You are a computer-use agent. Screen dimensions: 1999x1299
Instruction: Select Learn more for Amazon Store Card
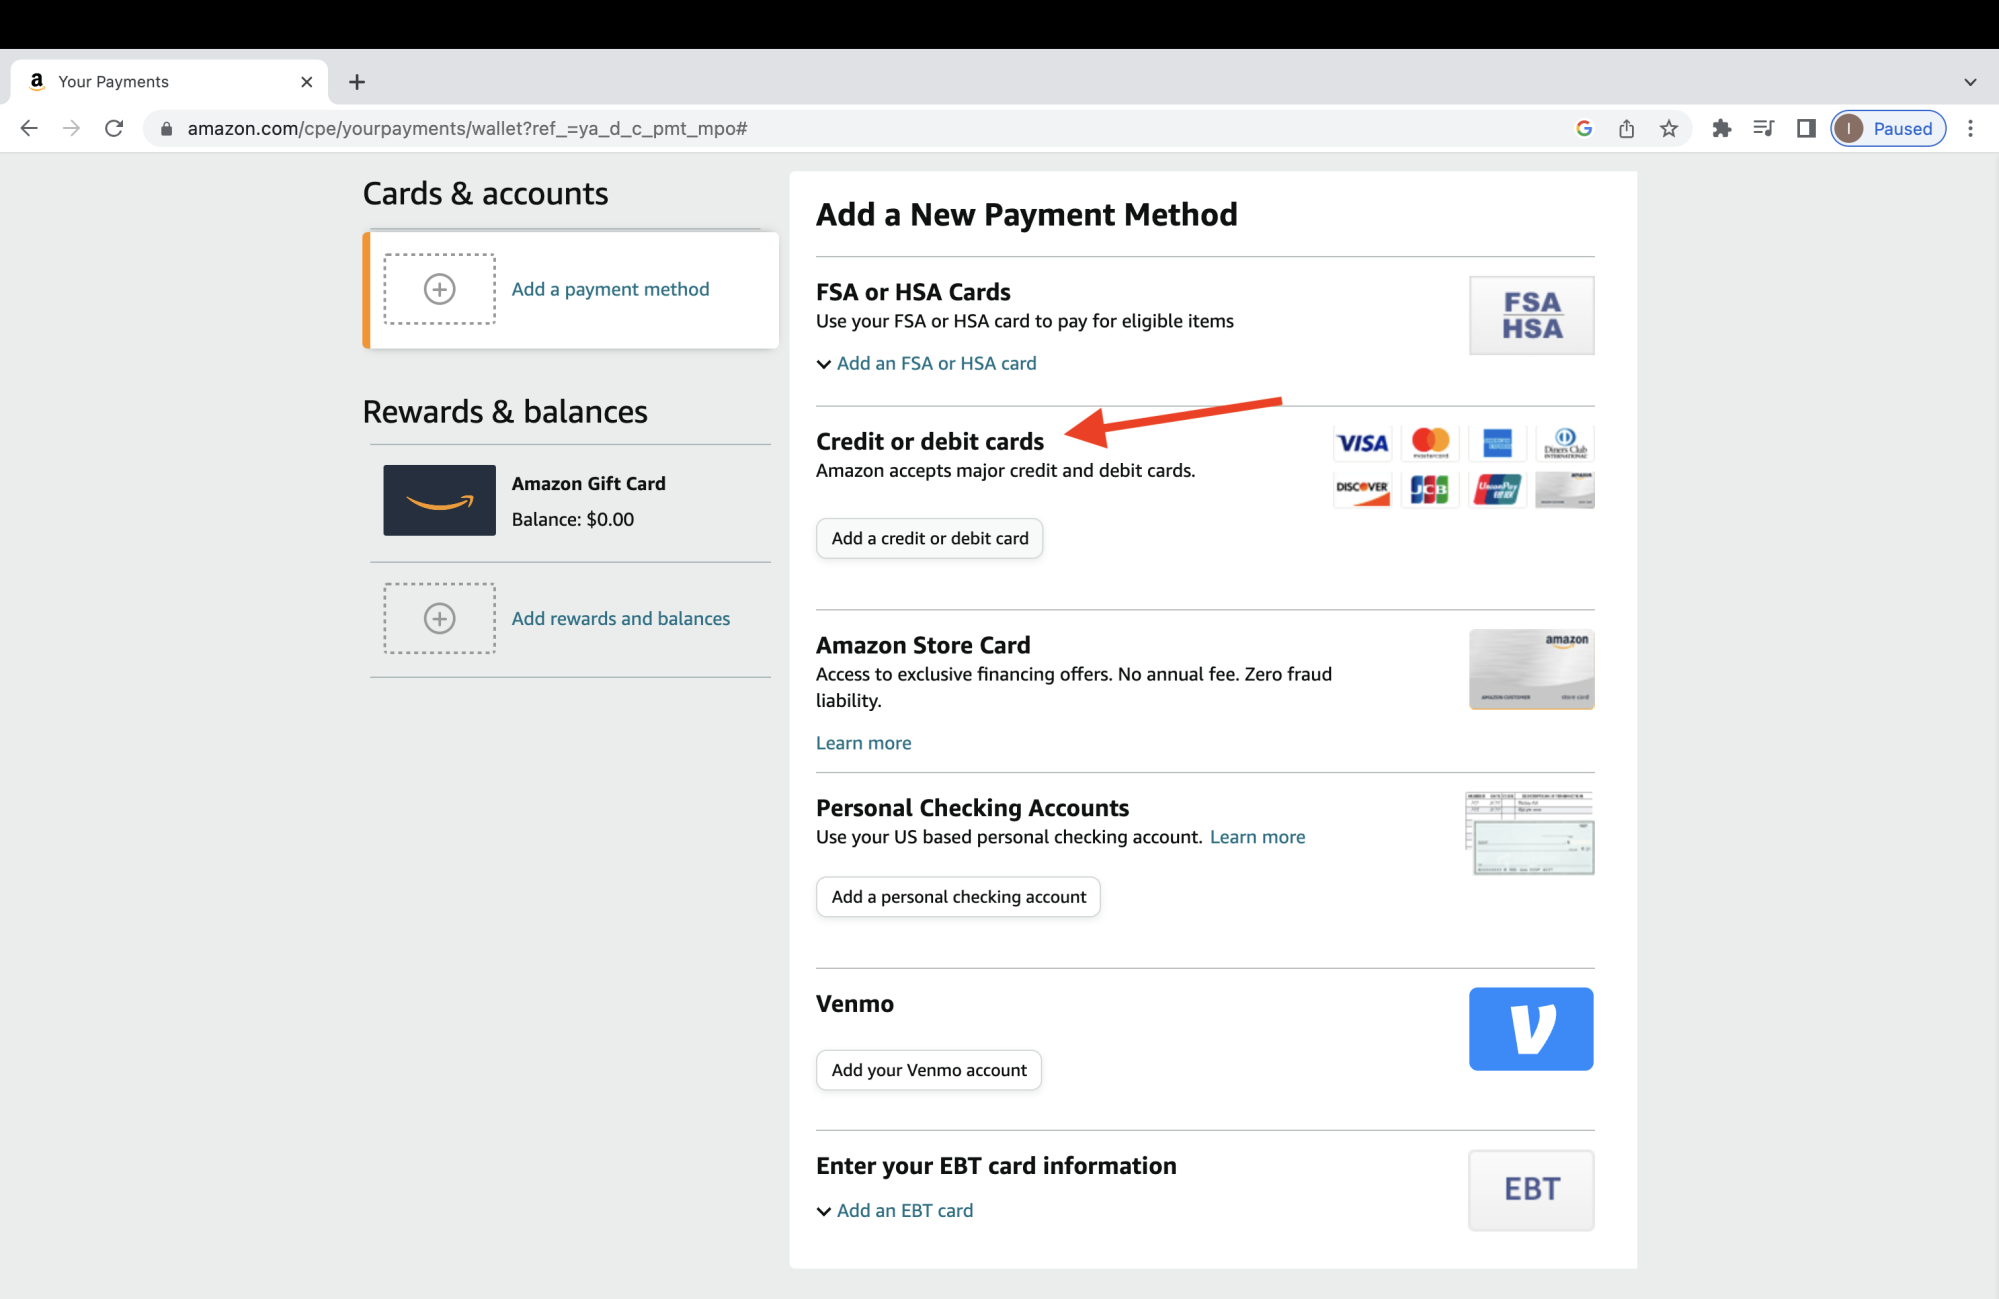coord(863,741)
